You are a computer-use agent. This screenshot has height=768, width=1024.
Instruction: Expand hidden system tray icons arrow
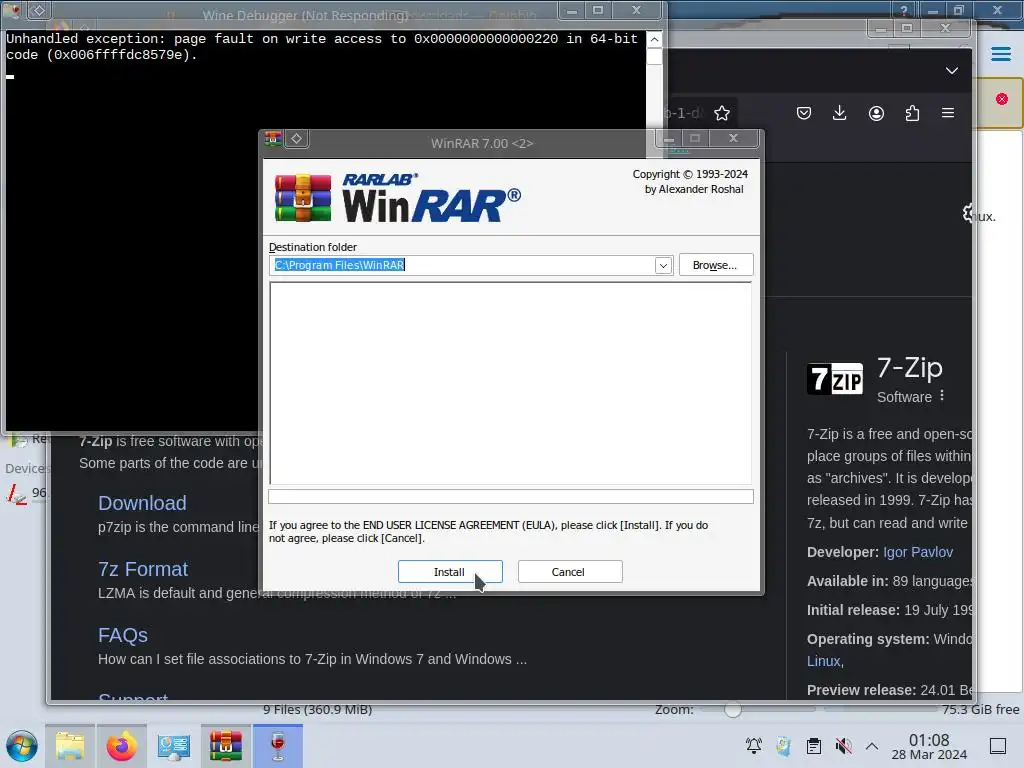(872, 746)
